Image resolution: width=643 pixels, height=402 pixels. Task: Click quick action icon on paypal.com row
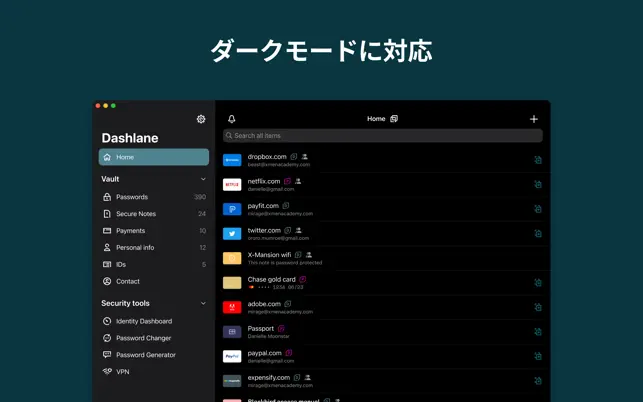pos(538,356)
